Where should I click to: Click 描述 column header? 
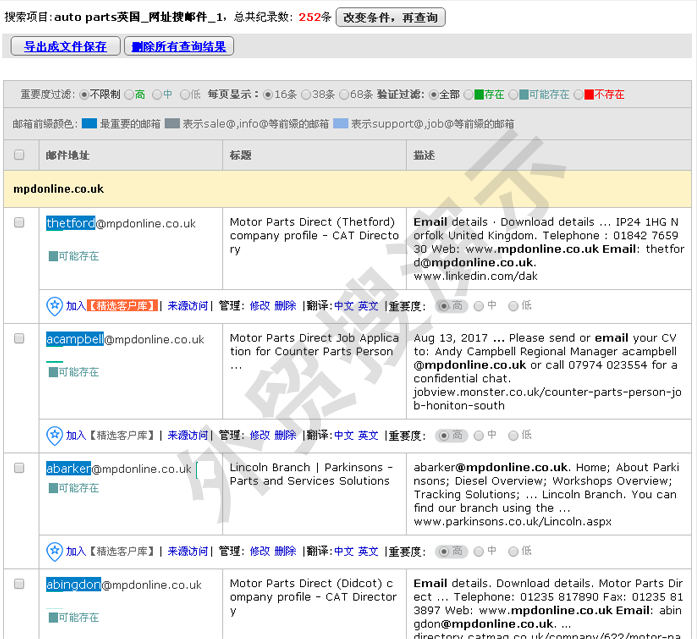pos(424,155)
